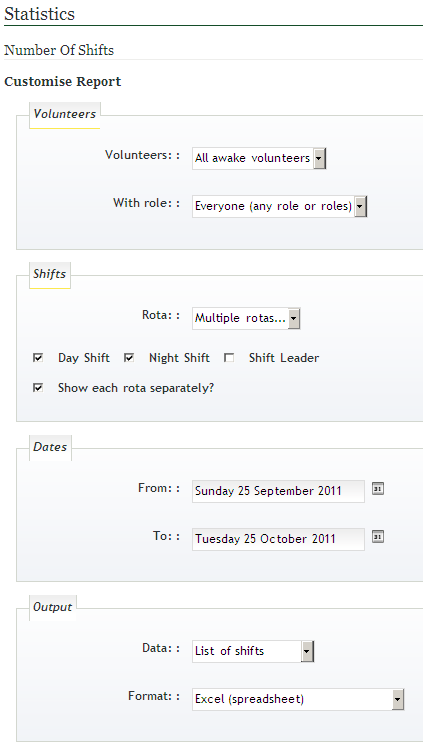
Task: Open the Volunteers dropdown
Action: 259,158
